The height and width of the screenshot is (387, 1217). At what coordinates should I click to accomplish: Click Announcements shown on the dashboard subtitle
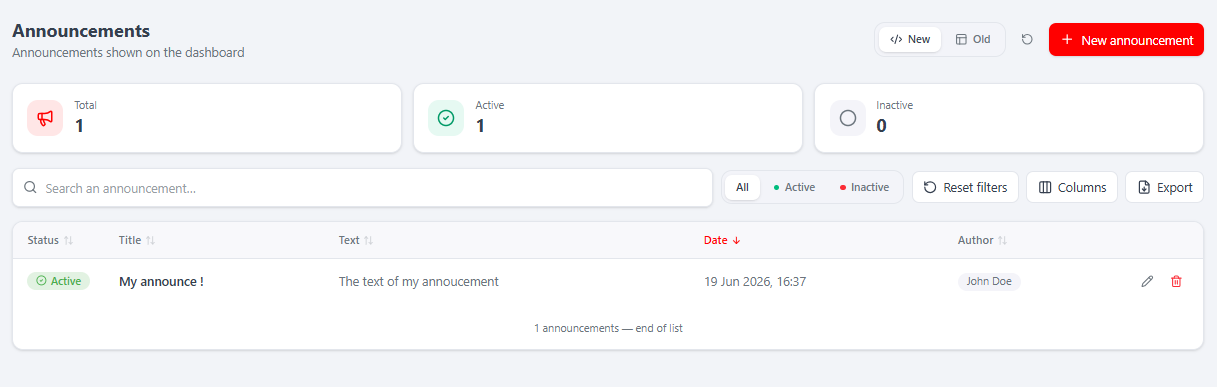[128, 53]
